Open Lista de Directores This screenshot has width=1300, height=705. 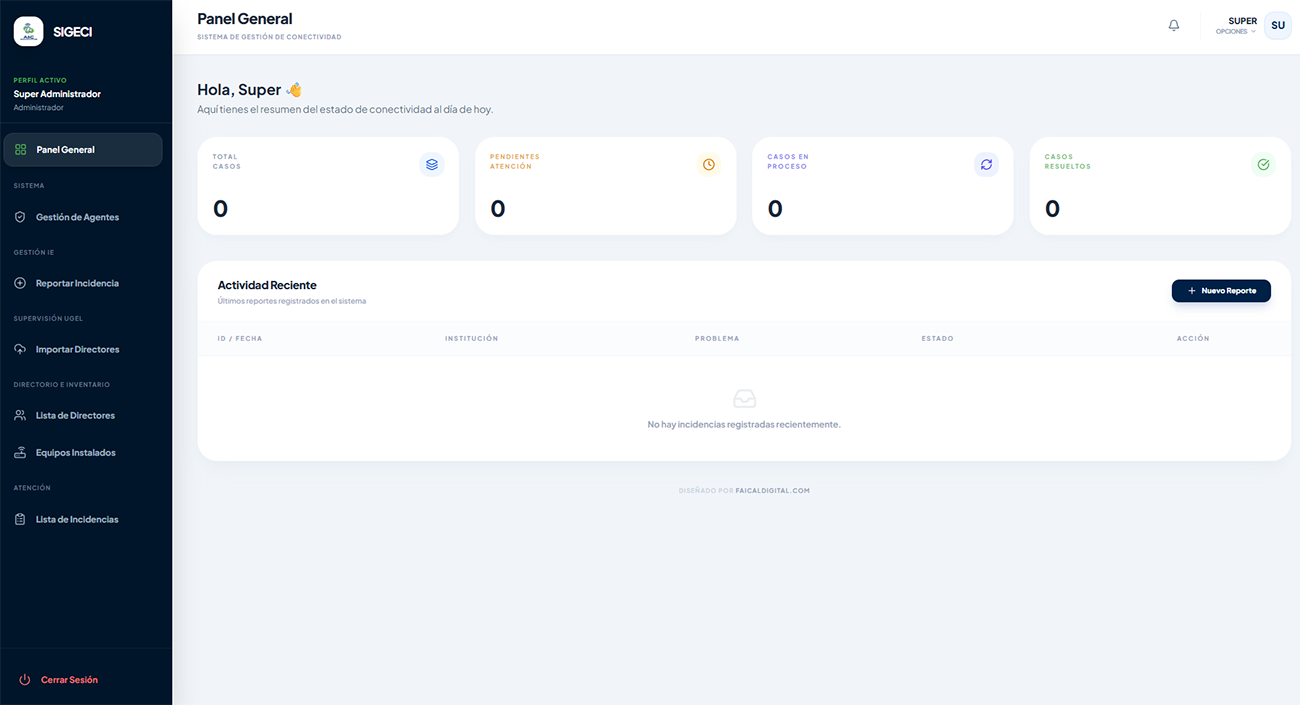click(x=75, y=416)
